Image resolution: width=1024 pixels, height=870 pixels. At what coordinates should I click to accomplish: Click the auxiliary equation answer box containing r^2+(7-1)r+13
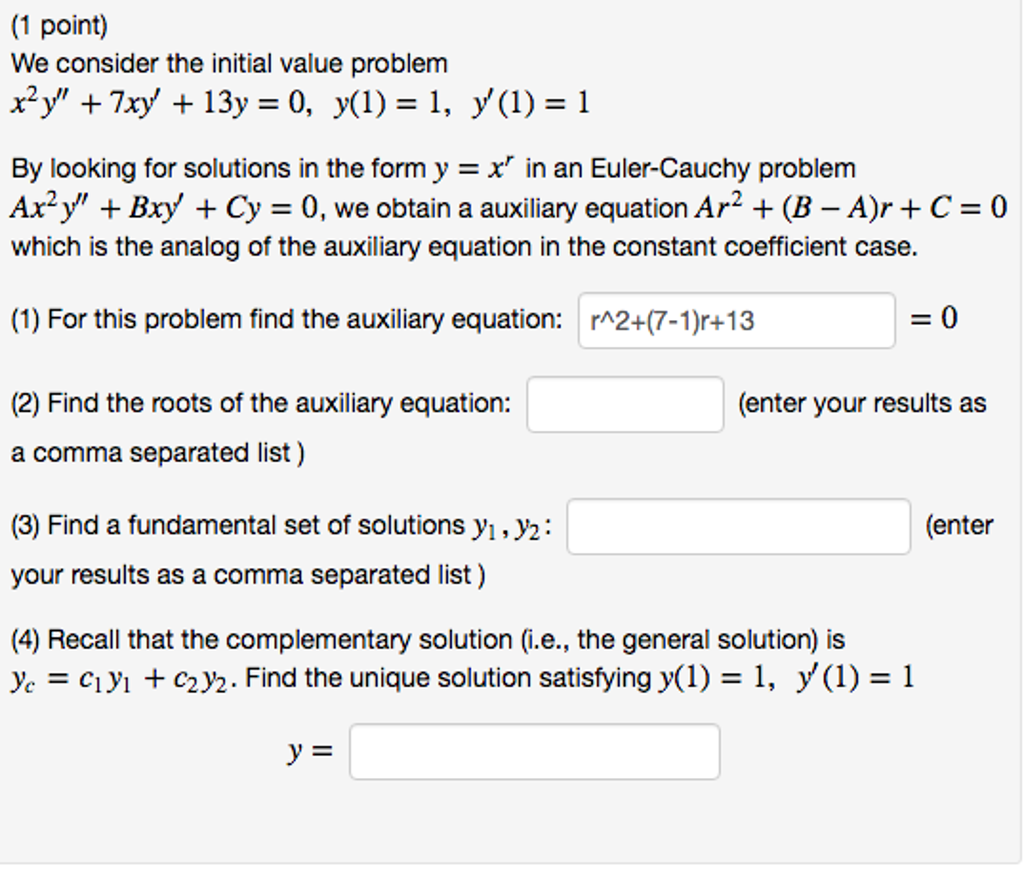(x=735, y=319)
